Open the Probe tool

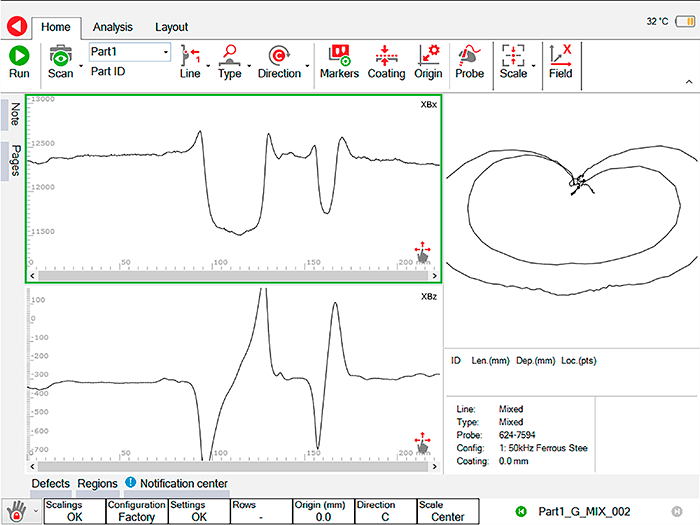pos(469,60)
